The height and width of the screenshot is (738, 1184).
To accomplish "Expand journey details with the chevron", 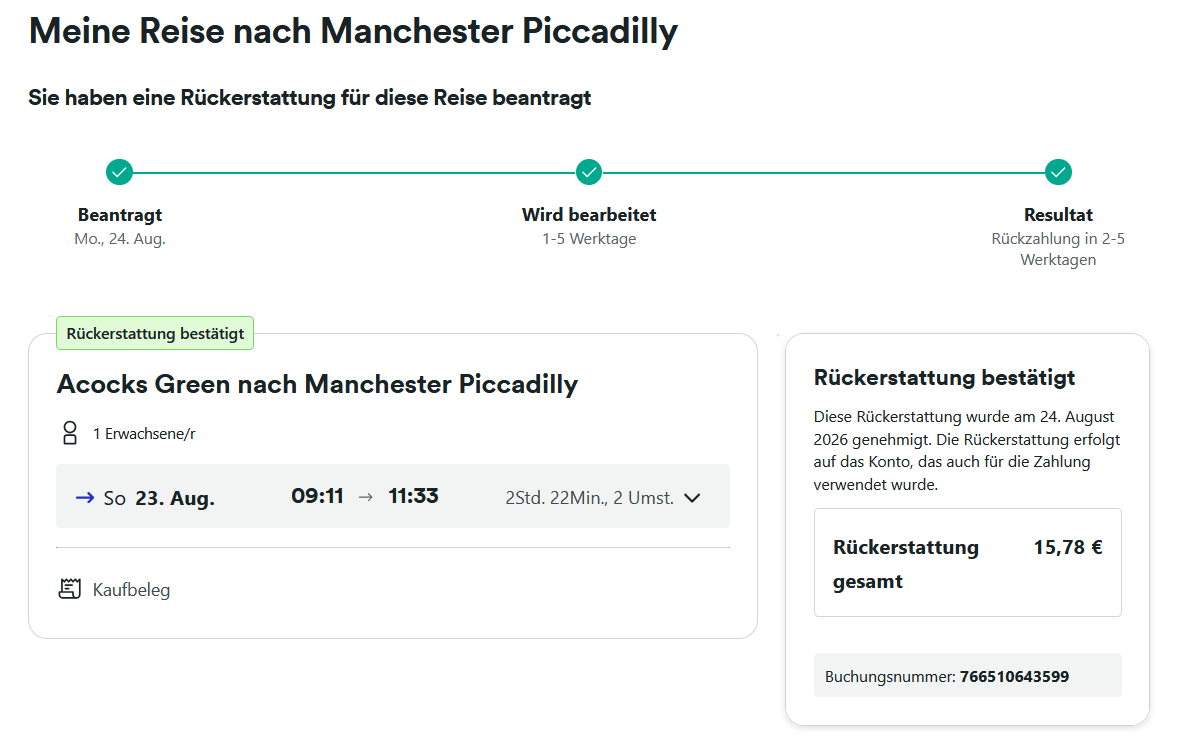I will click(692, 498).
